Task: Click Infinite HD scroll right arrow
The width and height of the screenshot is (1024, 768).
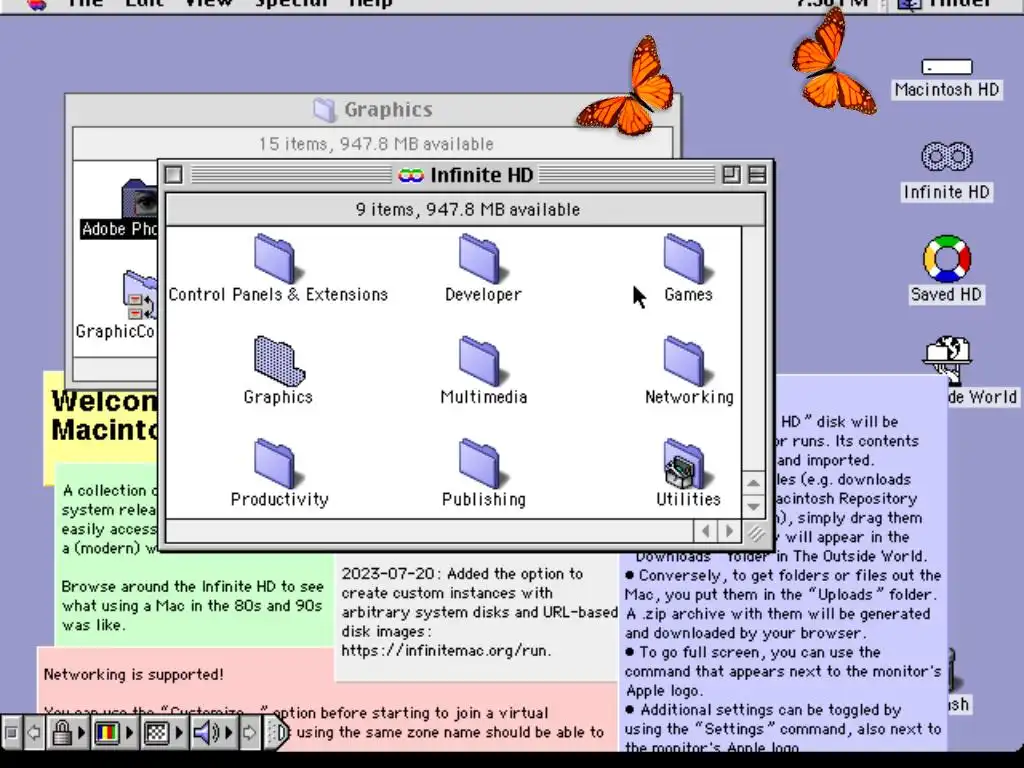Action: 729,531
